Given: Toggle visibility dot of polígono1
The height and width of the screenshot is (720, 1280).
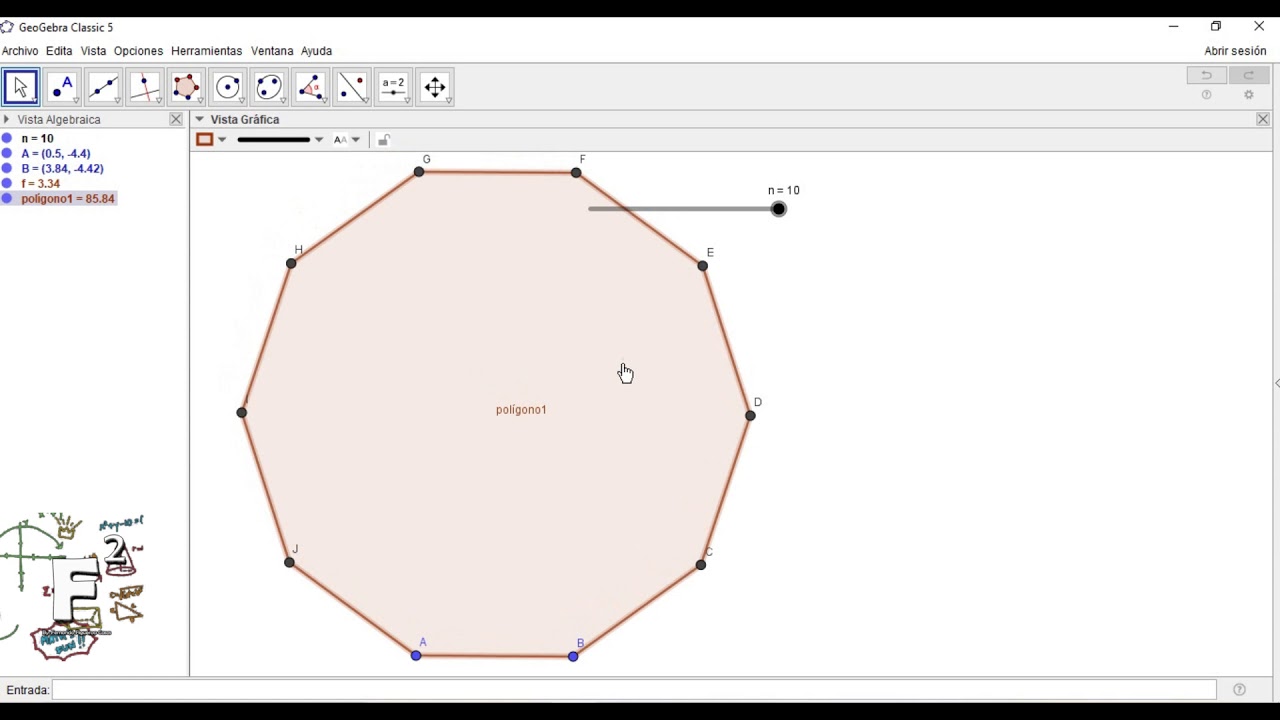Looking at the screenshot, I should tap(7, 199).
